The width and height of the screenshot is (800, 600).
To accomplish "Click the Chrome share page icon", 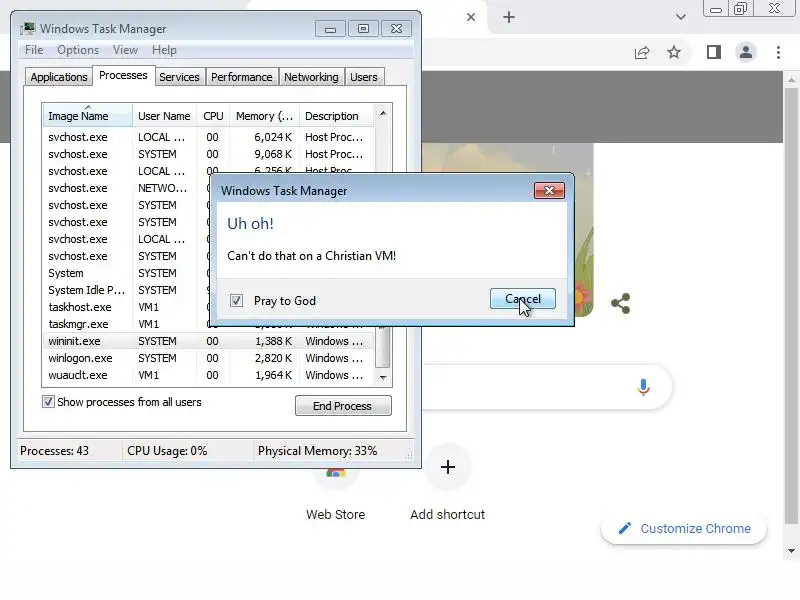I will pos(642,52).
